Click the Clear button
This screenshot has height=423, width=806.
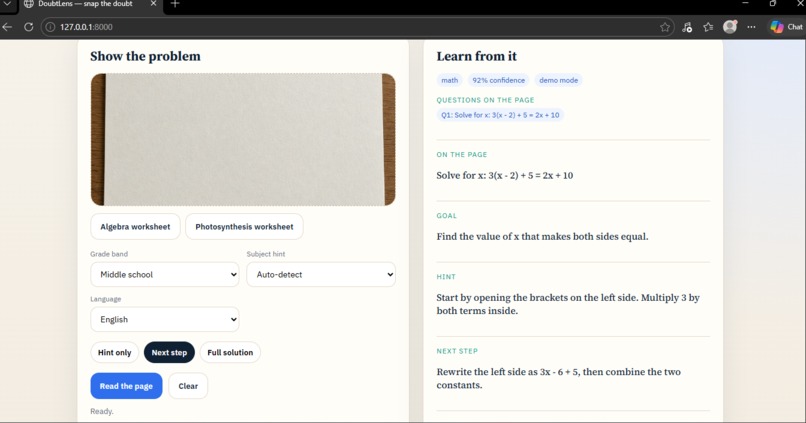[188, 386]
